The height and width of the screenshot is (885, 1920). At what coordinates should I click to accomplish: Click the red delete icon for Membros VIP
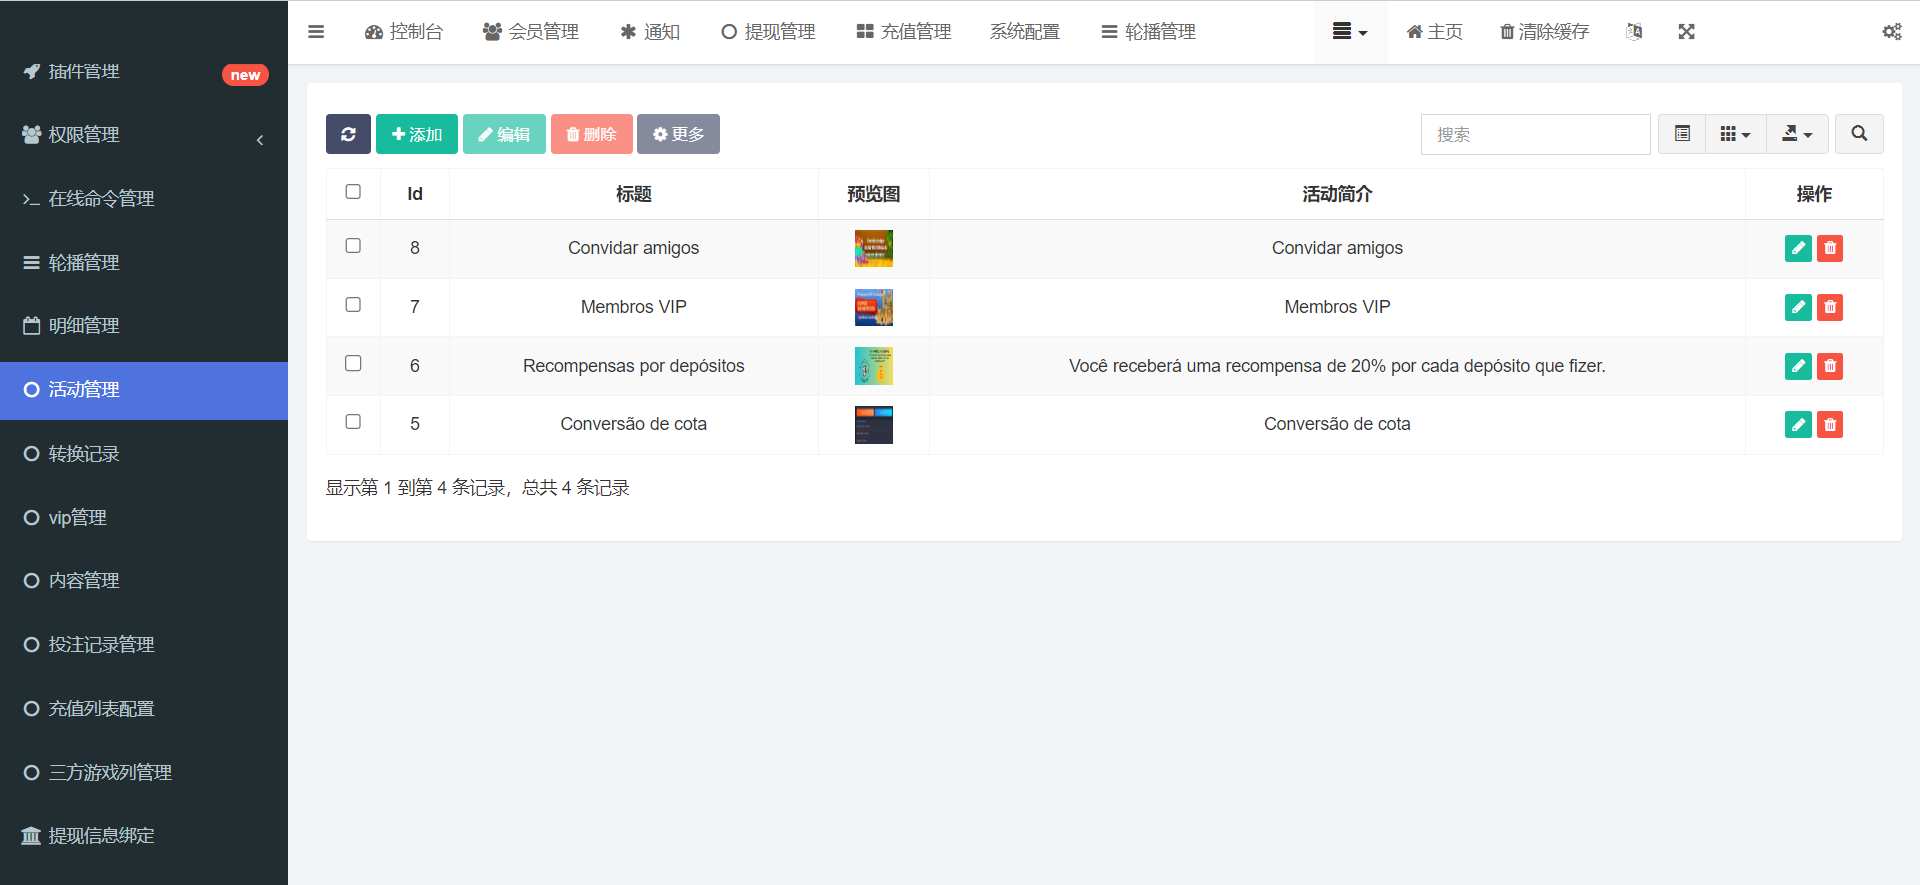tap(1830, 307)
